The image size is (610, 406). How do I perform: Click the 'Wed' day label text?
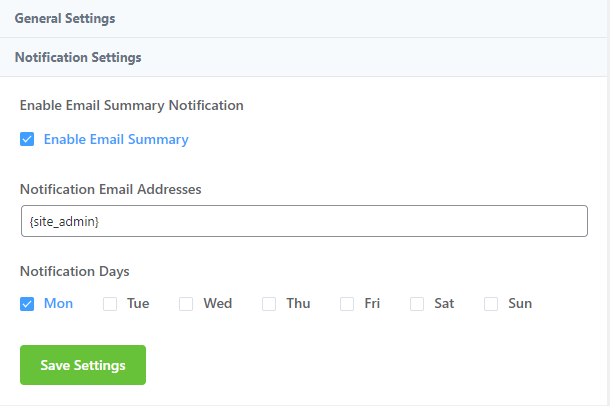[x=217, y=304]
